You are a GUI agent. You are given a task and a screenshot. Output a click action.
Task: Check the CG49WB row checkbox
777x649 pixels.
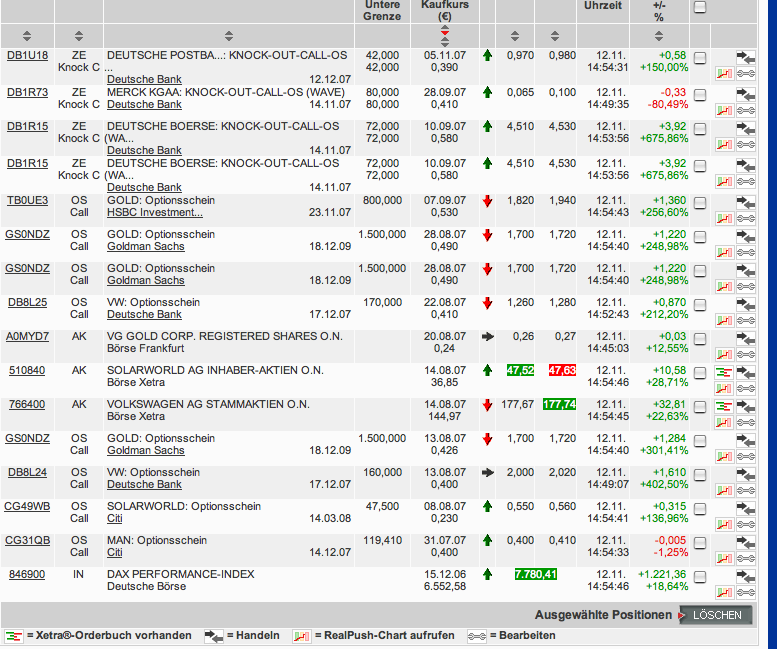700,509
